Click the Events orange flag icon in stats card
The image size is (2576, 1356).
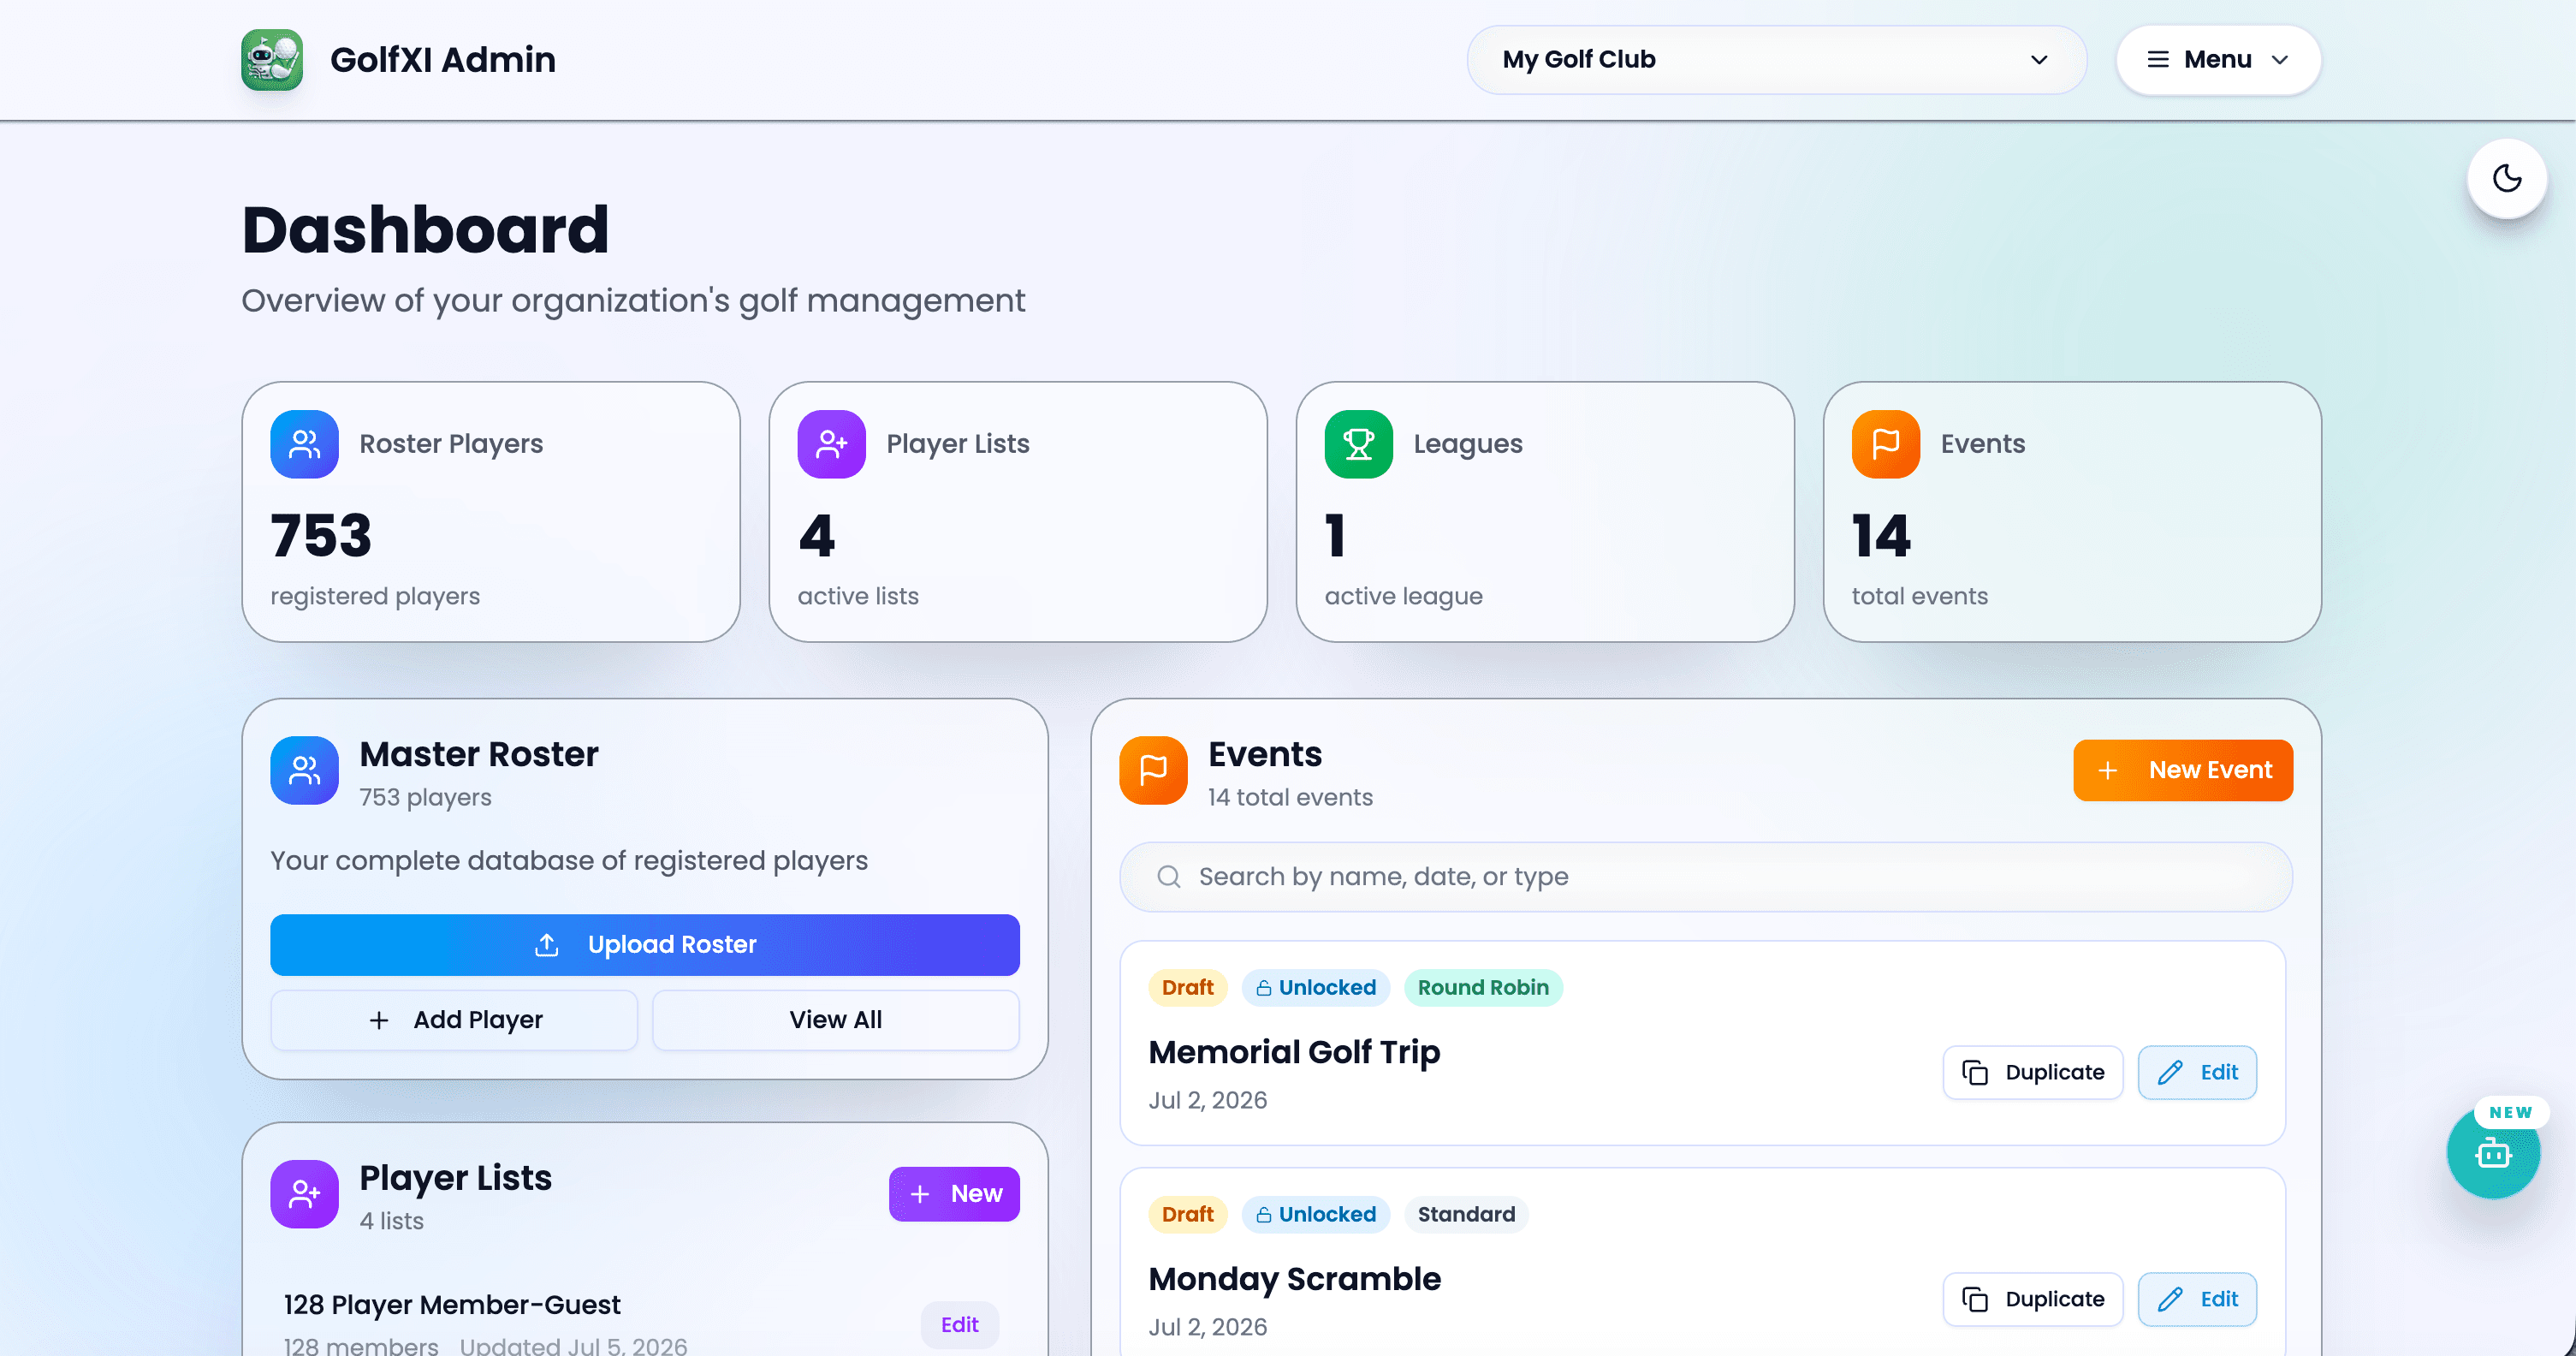(1885, 444)
